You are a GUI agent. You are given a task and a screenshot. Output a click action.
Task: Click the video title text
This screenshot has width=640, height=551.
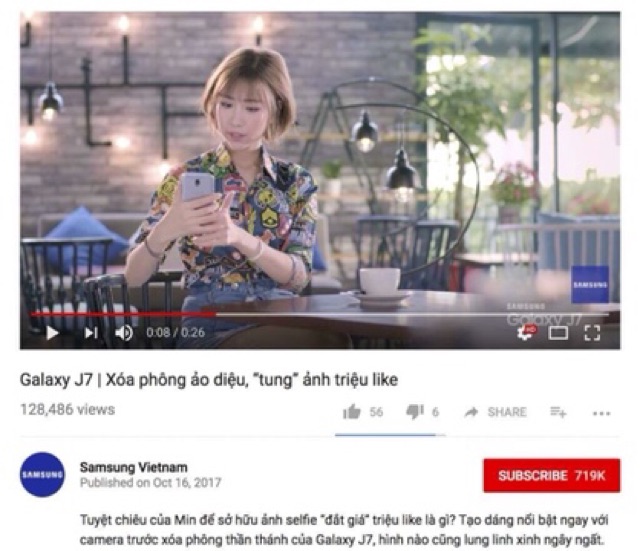[209, 380]
